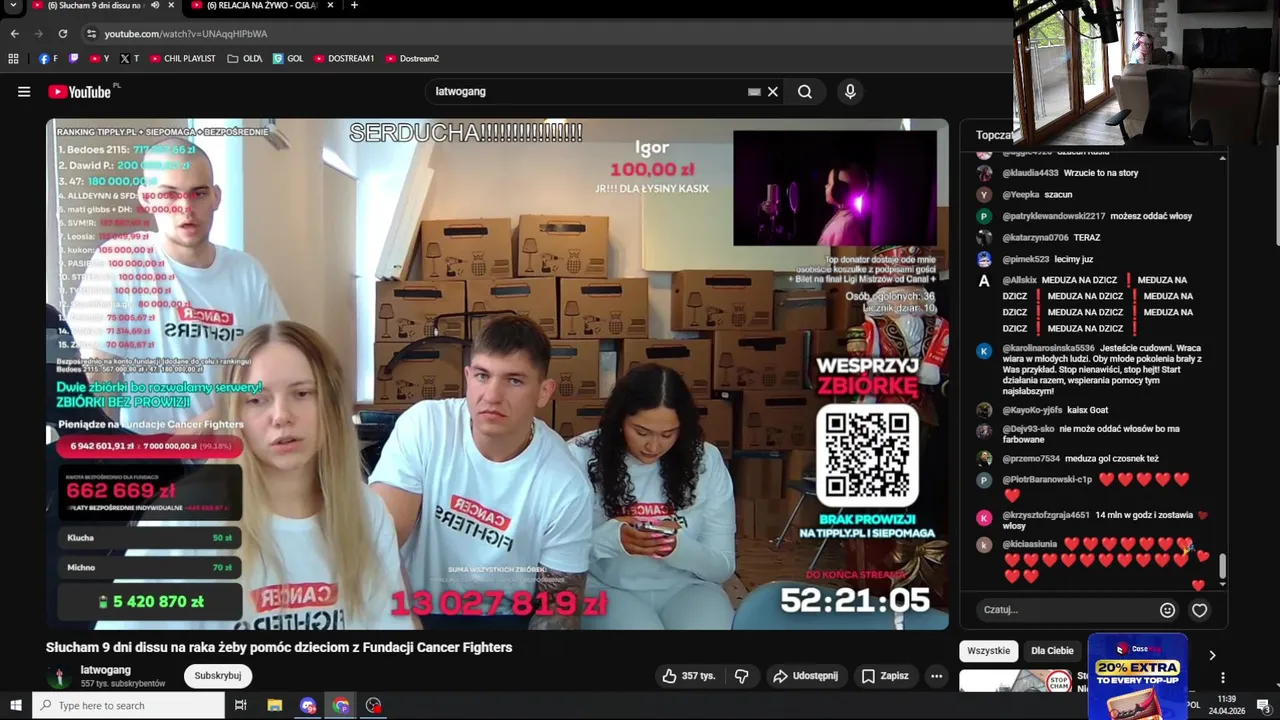This screenshot has width=1280, height=720.
Task: Mute the first tab via speaker icon
Action: click(x=155, y=6)
